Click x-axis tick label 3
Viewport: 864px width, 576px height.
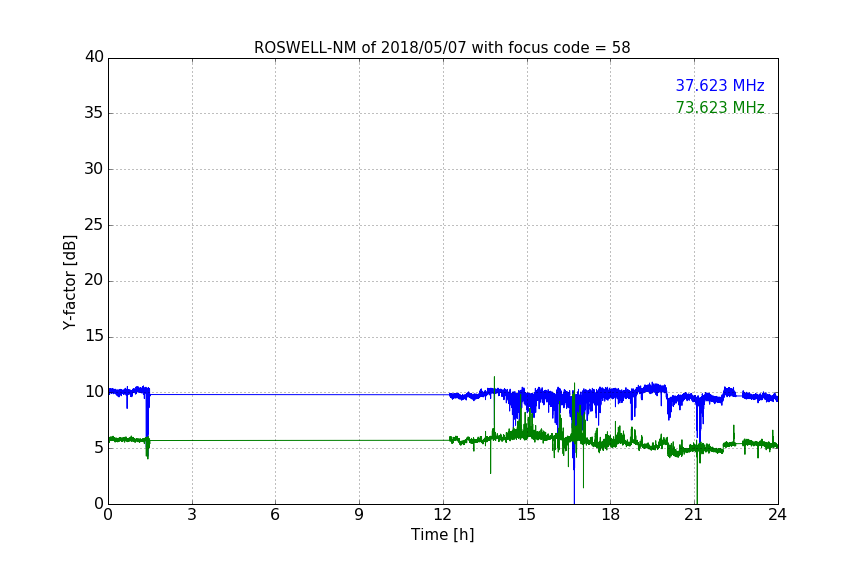(192, 515)
